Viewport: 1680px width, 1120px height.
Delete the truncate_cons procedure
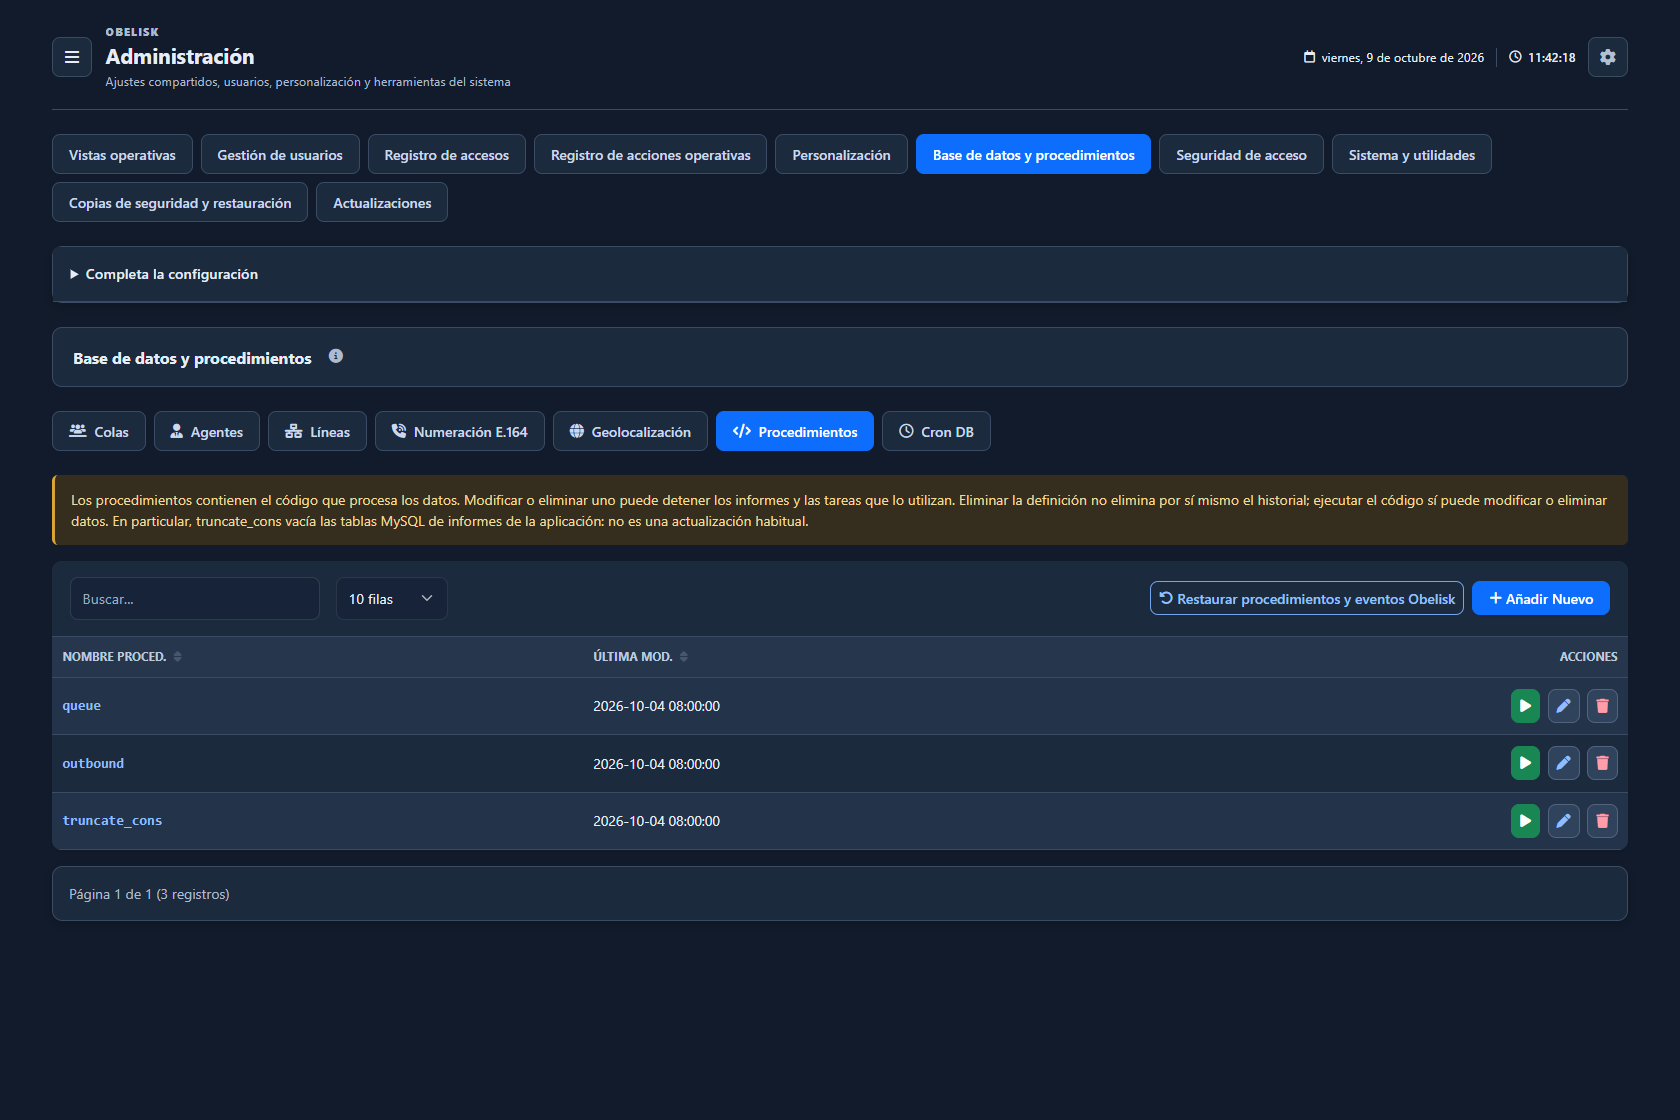(x=1602, y=821)
